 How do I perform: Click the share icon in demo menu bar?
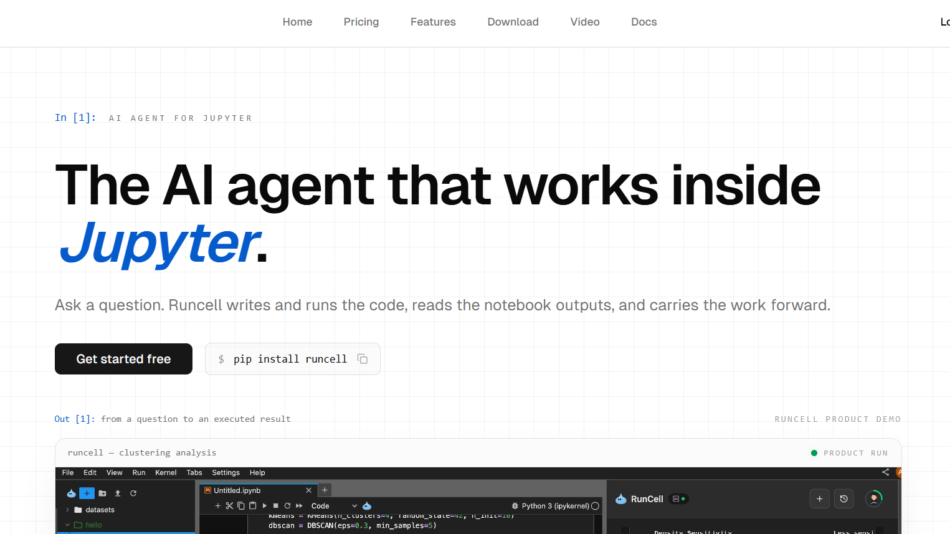tap(885, 472)
